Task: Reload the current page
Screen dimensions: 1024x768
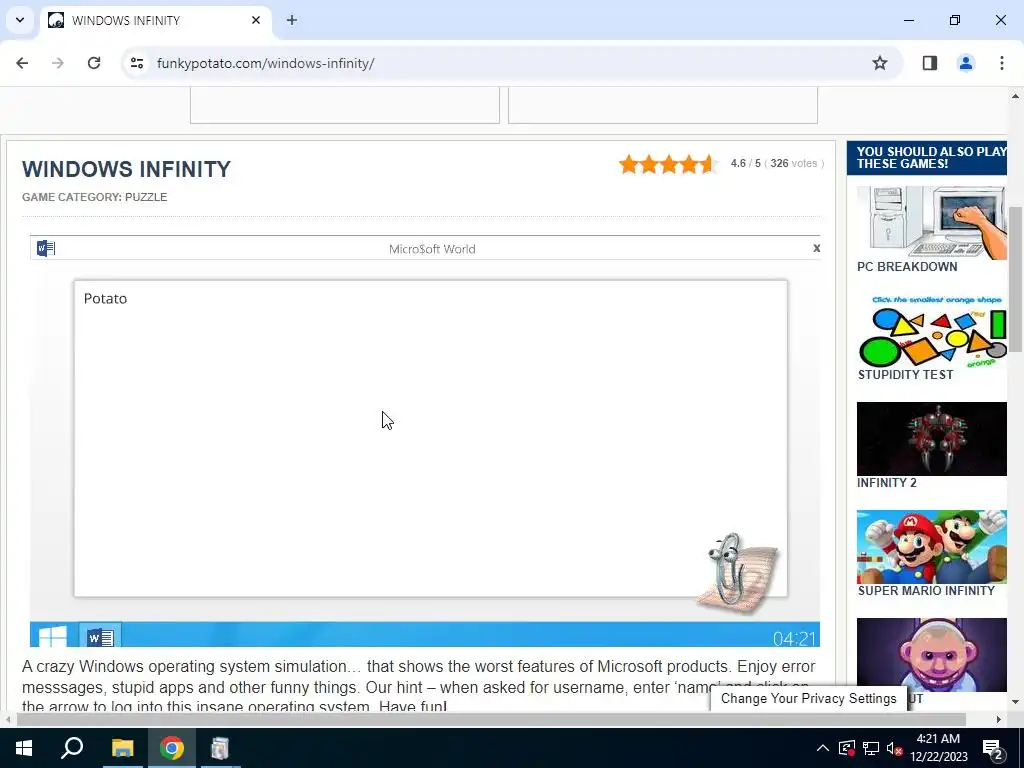Action: tap(94, 63)
